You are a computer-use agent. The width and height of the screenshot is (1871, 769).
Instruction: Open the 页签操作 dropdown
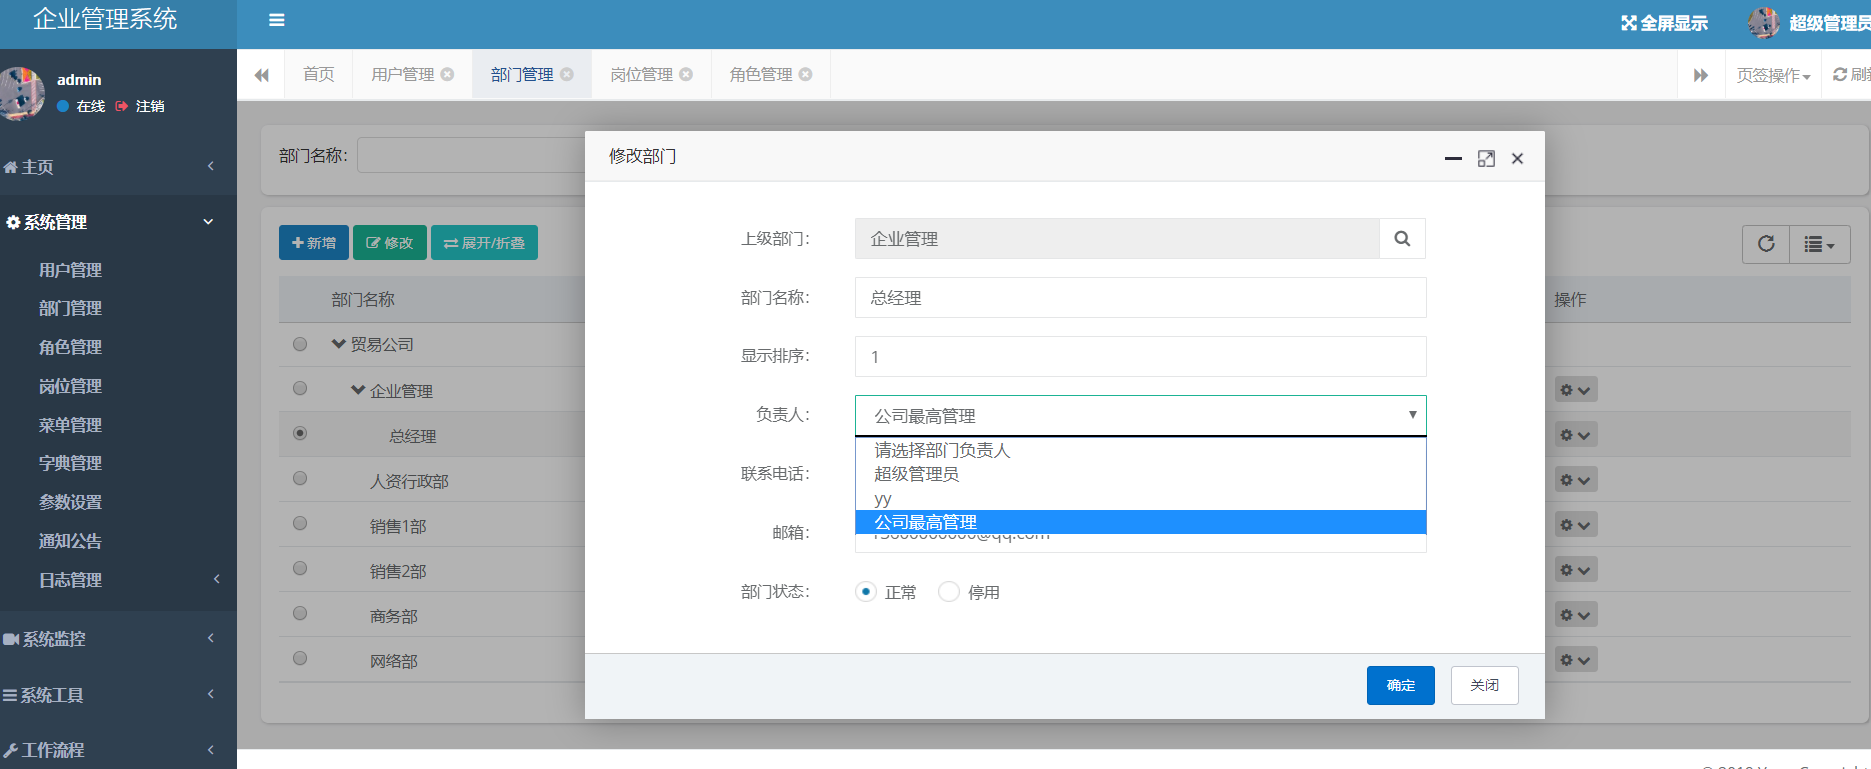[x=1773, y=75]
